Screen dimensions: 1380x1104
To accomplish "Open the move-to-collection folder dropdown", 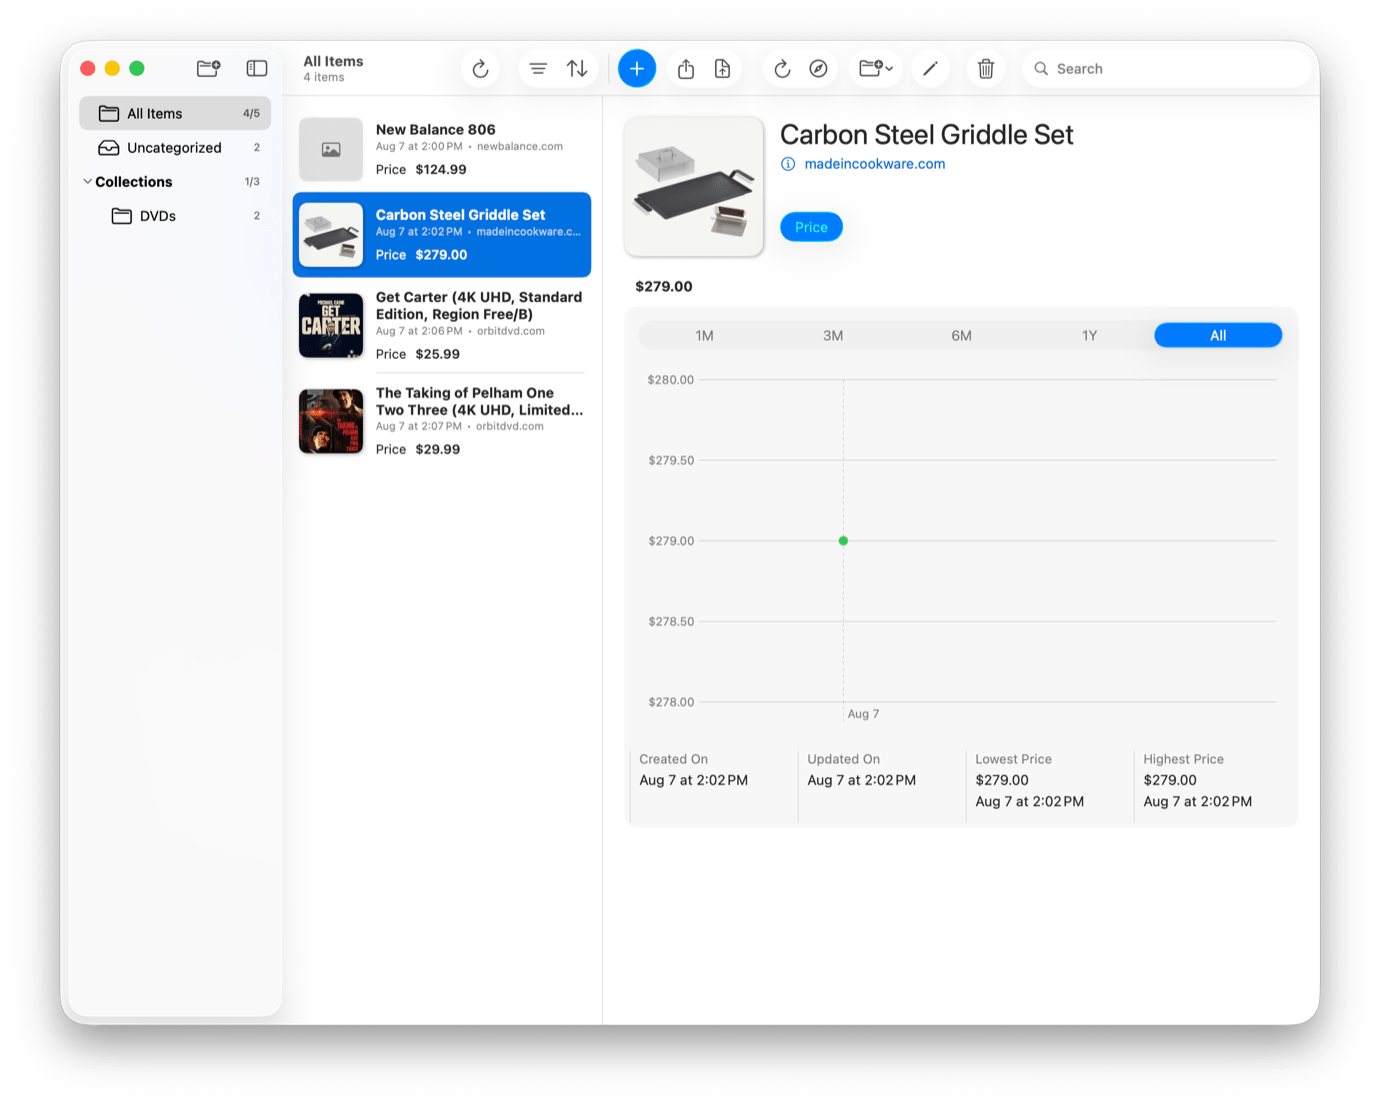I will click(876, 69).
